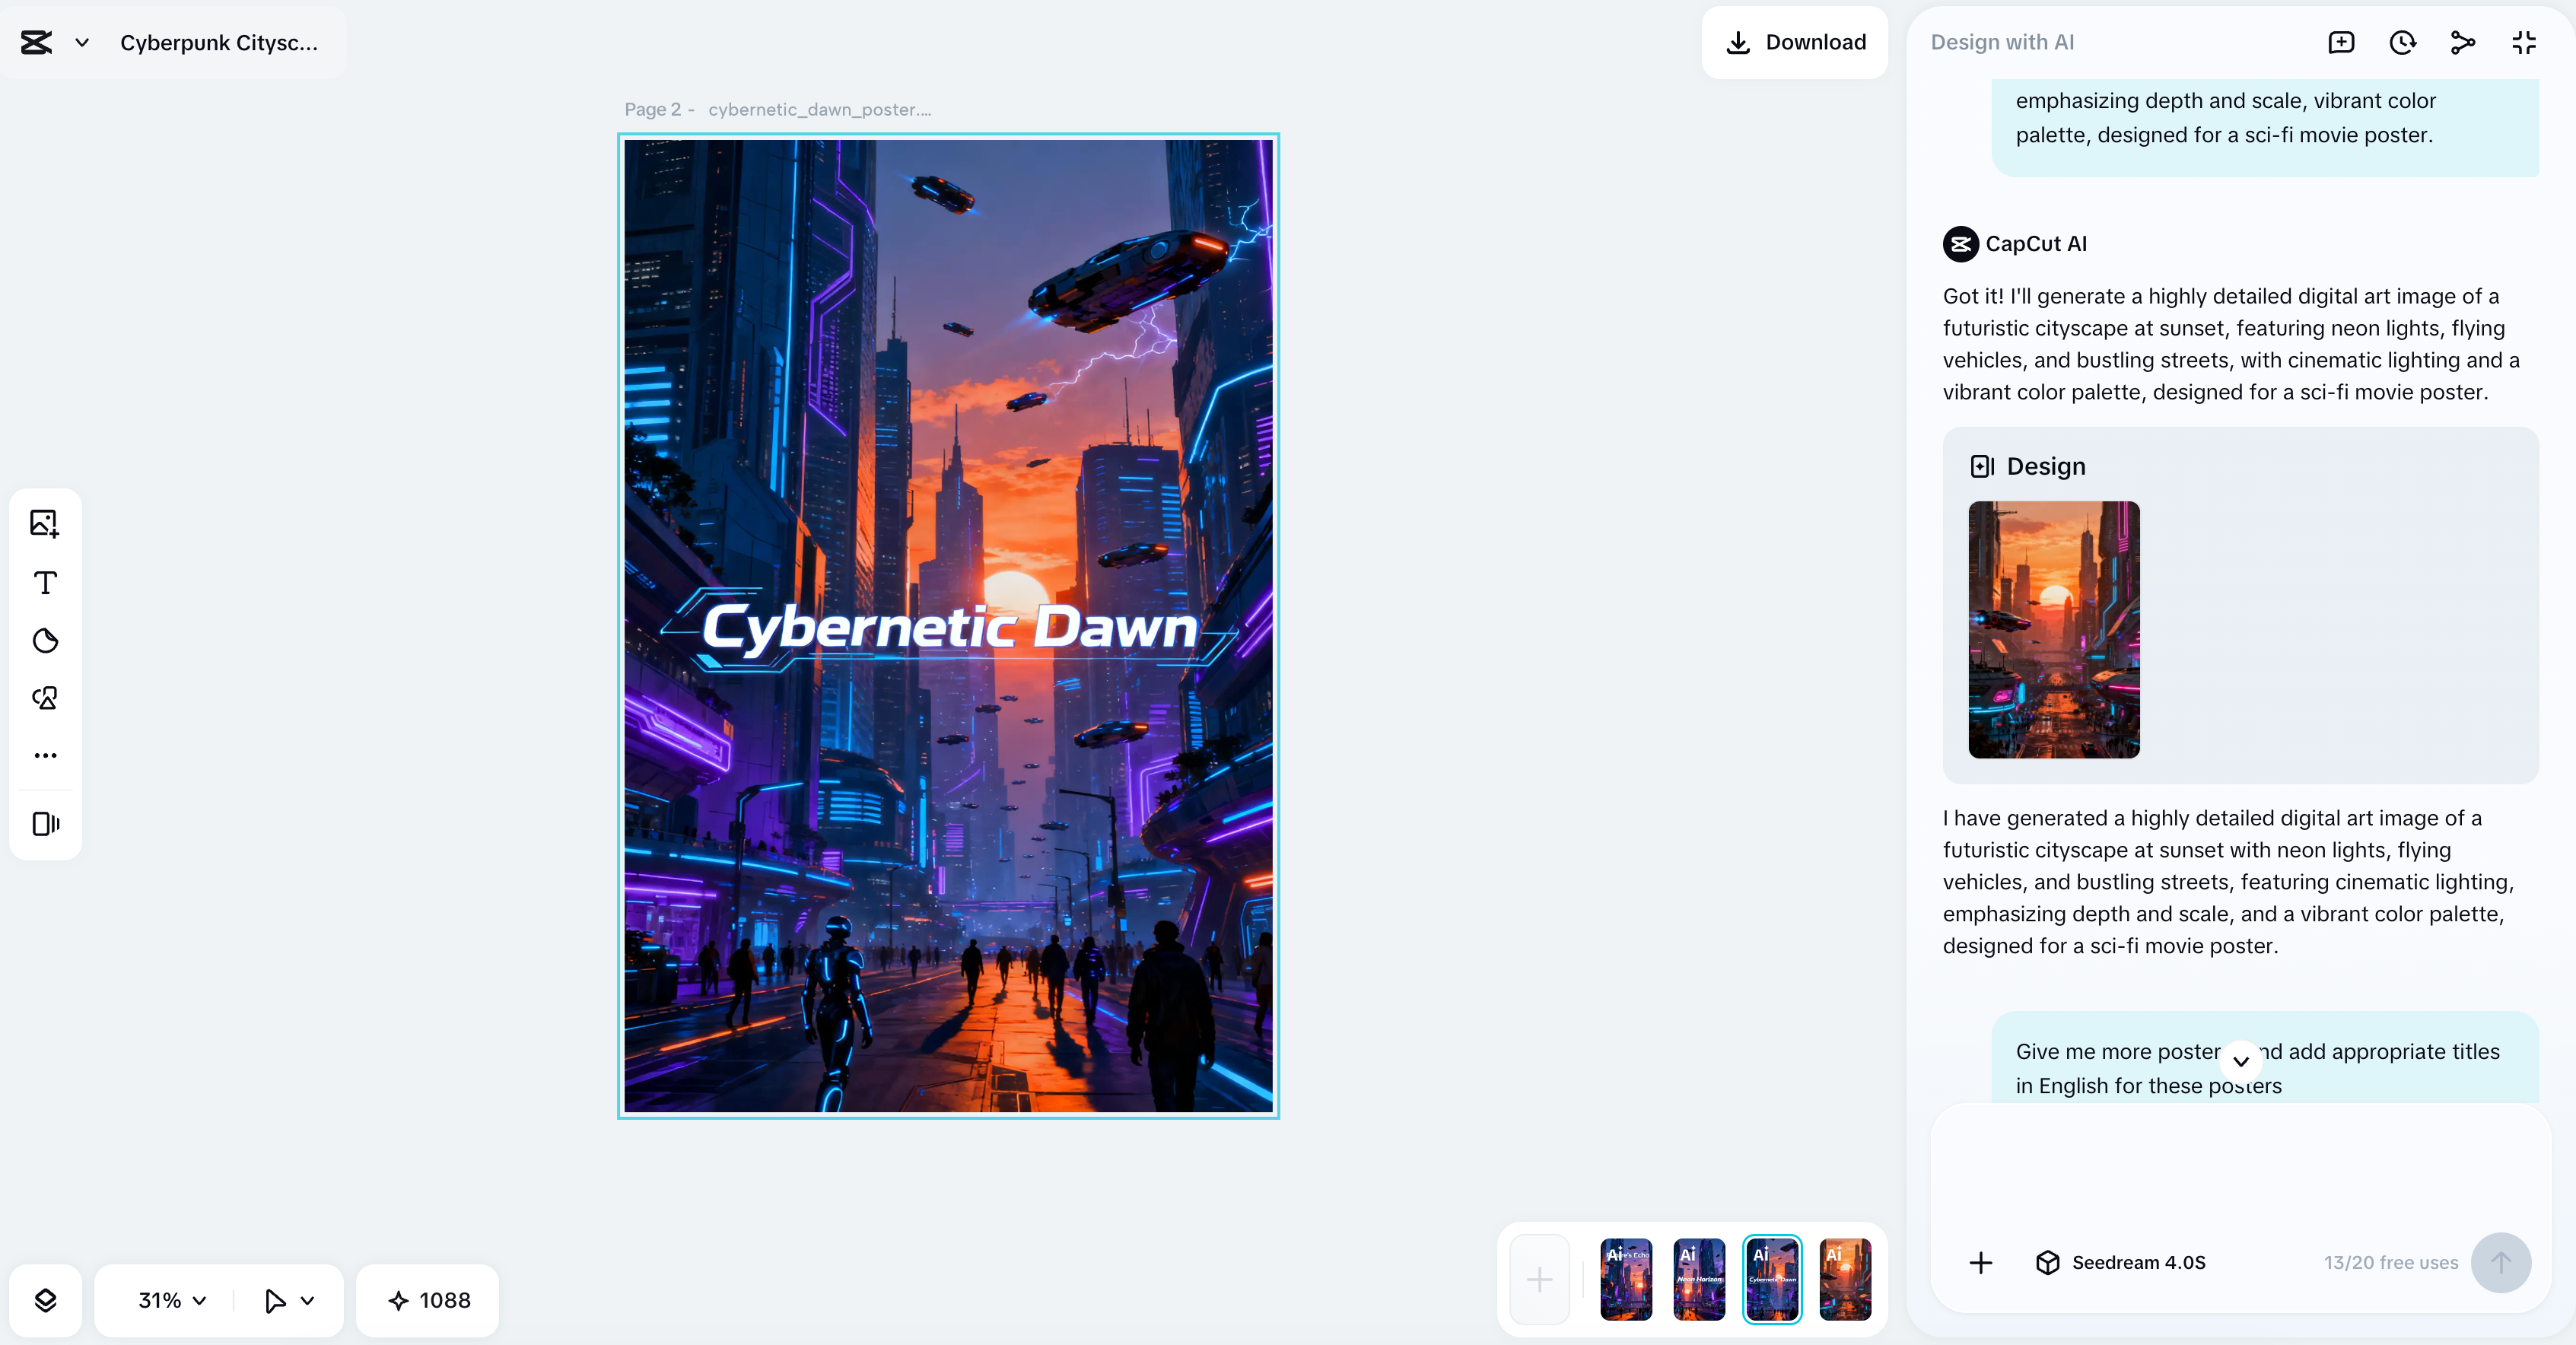Open the AI elements generation tool

pyautogui.click(x=44, y=698)
